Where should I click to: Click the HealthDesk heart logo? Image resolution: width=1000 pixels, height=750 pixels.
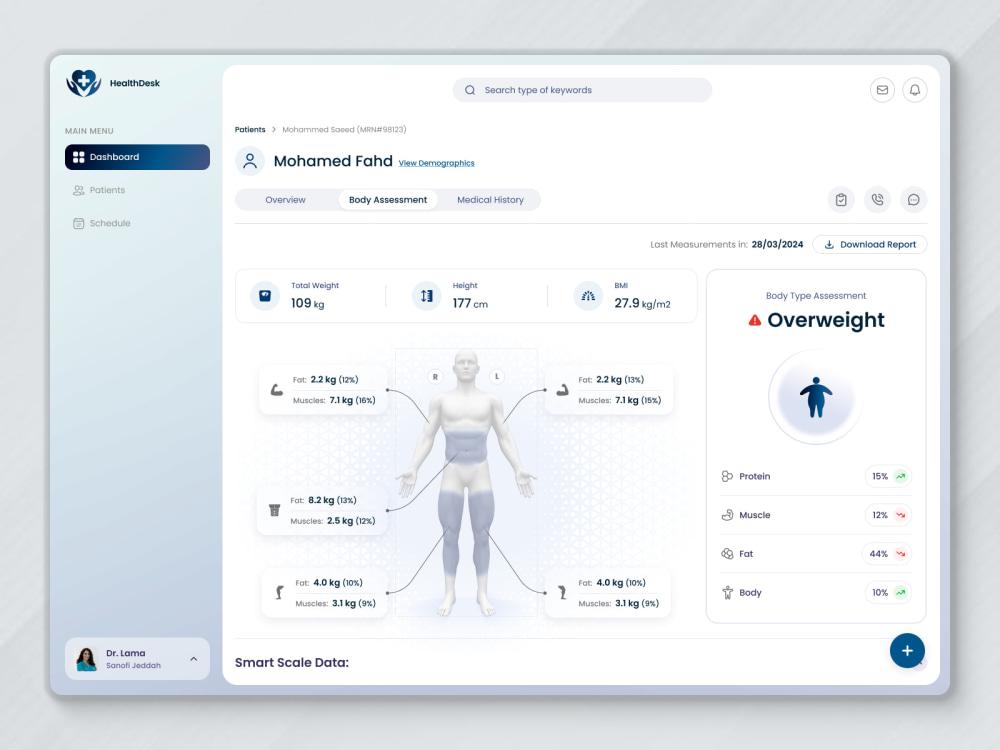(x=84, y=83)
